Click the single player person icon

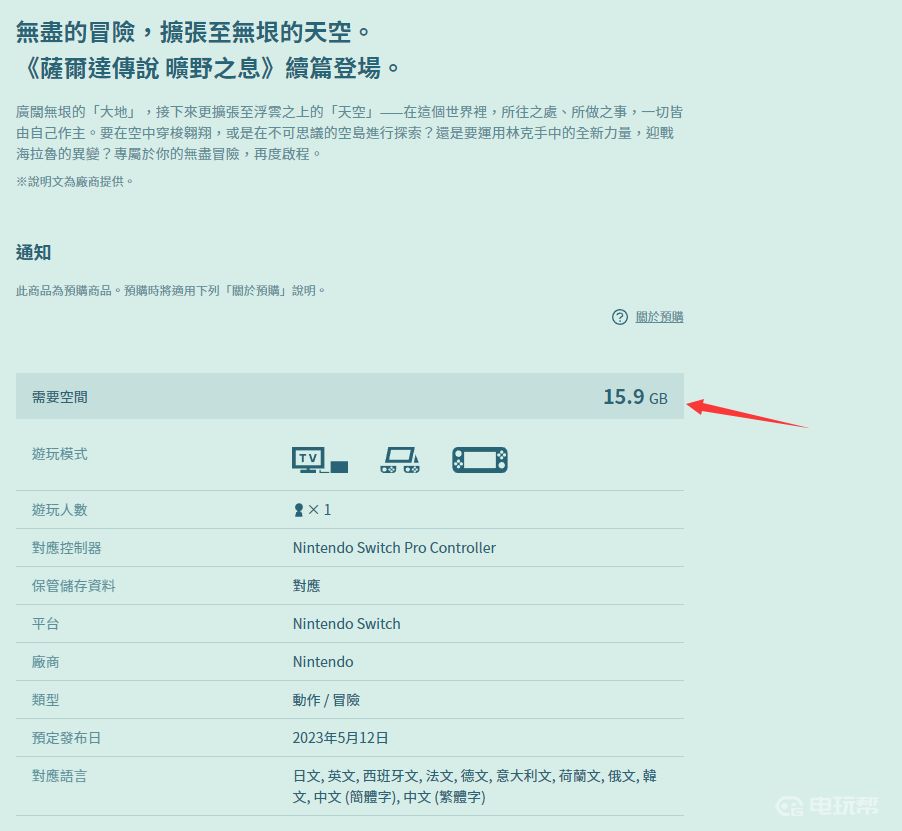coord(299,510)
